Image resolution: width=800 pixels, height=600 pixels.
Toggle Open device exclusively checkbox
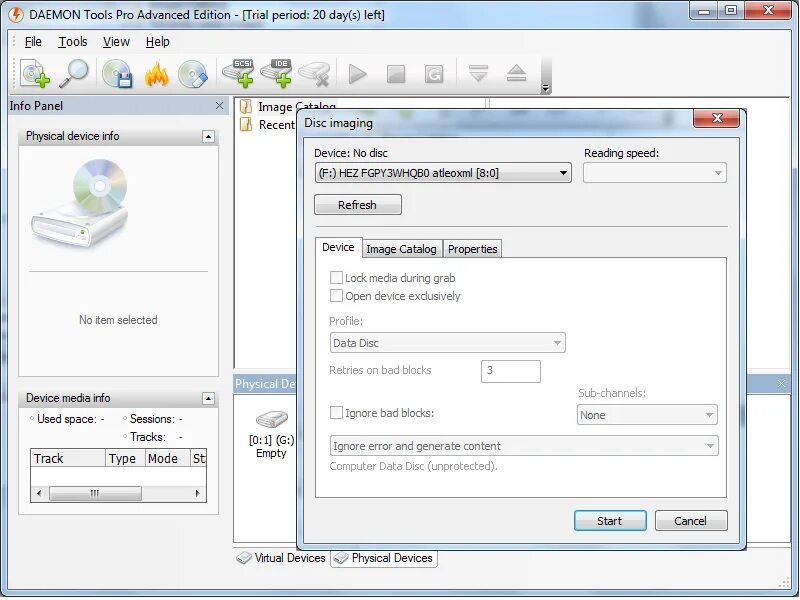(x=336, y=296)
